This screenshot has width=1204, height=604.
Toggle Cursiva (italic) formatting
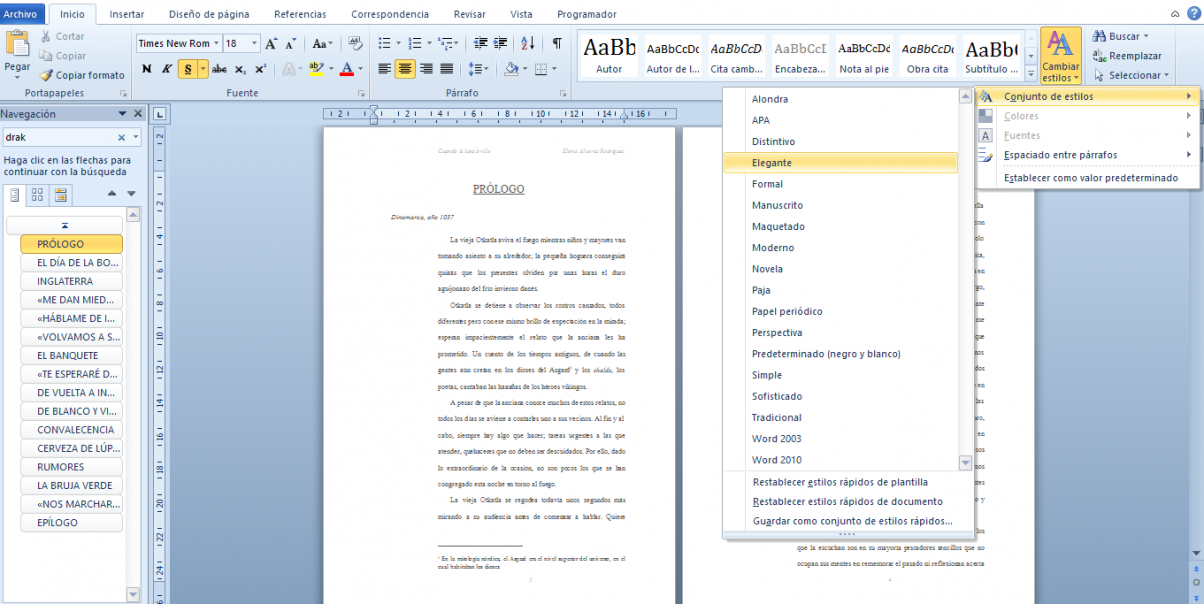click(x=164, y=68)
